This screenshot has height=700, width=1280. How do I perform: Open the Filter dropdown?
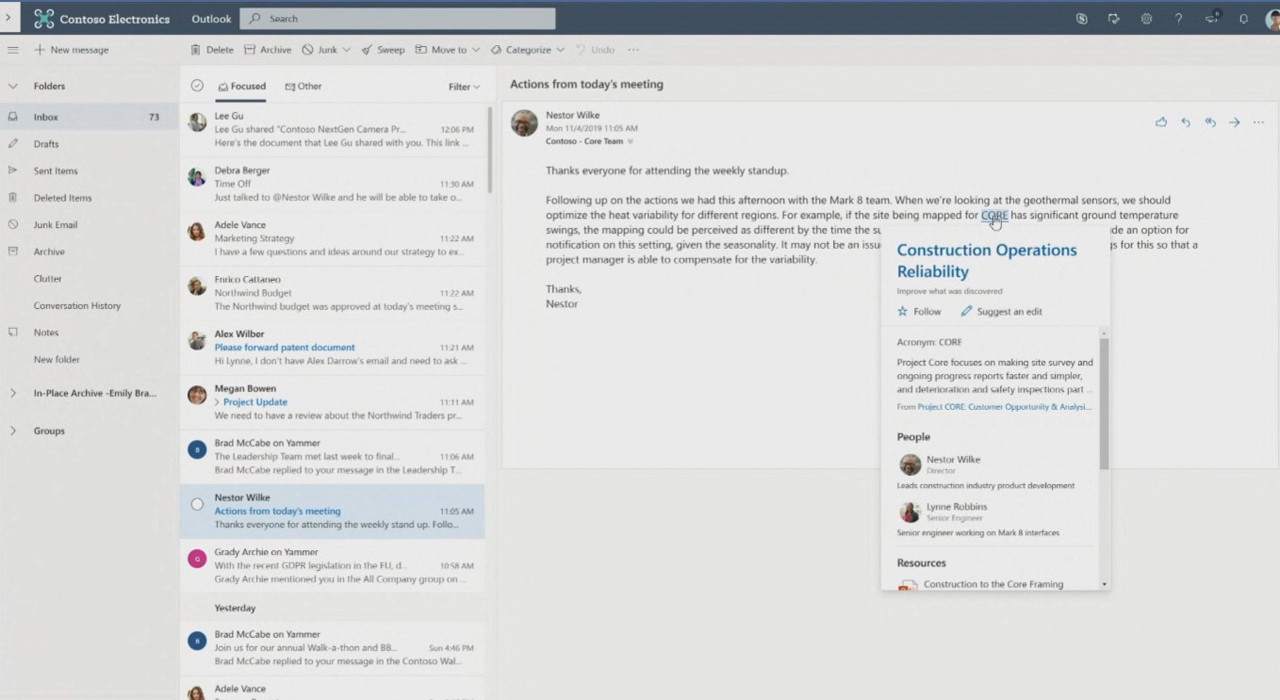pyautogui.click(x=464, y=87)
